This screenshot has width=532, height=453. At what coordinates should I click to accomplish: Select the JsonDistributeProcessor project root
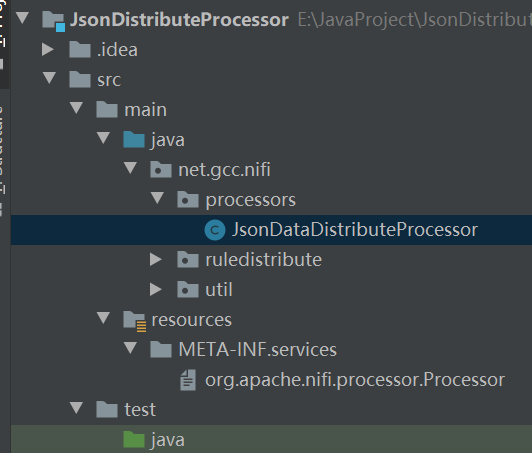[x=179, y=20]
